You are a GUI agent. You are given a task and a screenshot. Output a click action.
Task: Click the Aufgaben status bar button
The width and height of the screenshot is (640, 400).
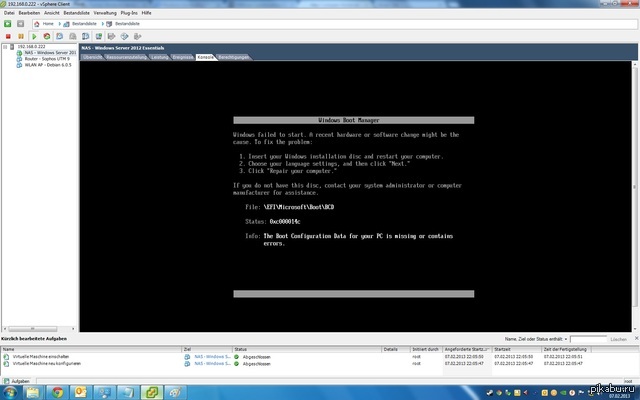point(17,381)
